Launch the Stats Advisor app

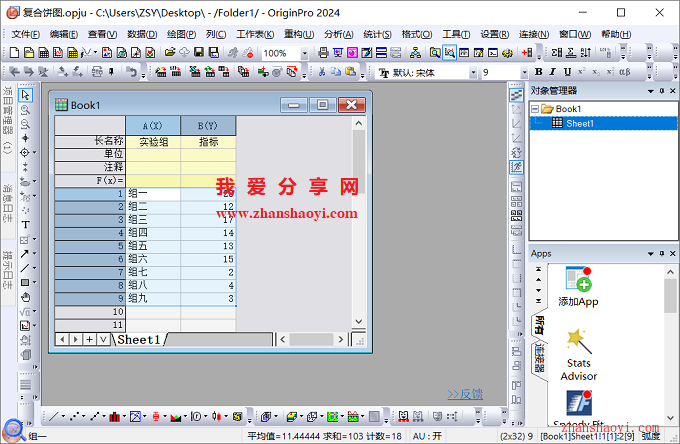point(579,356)
